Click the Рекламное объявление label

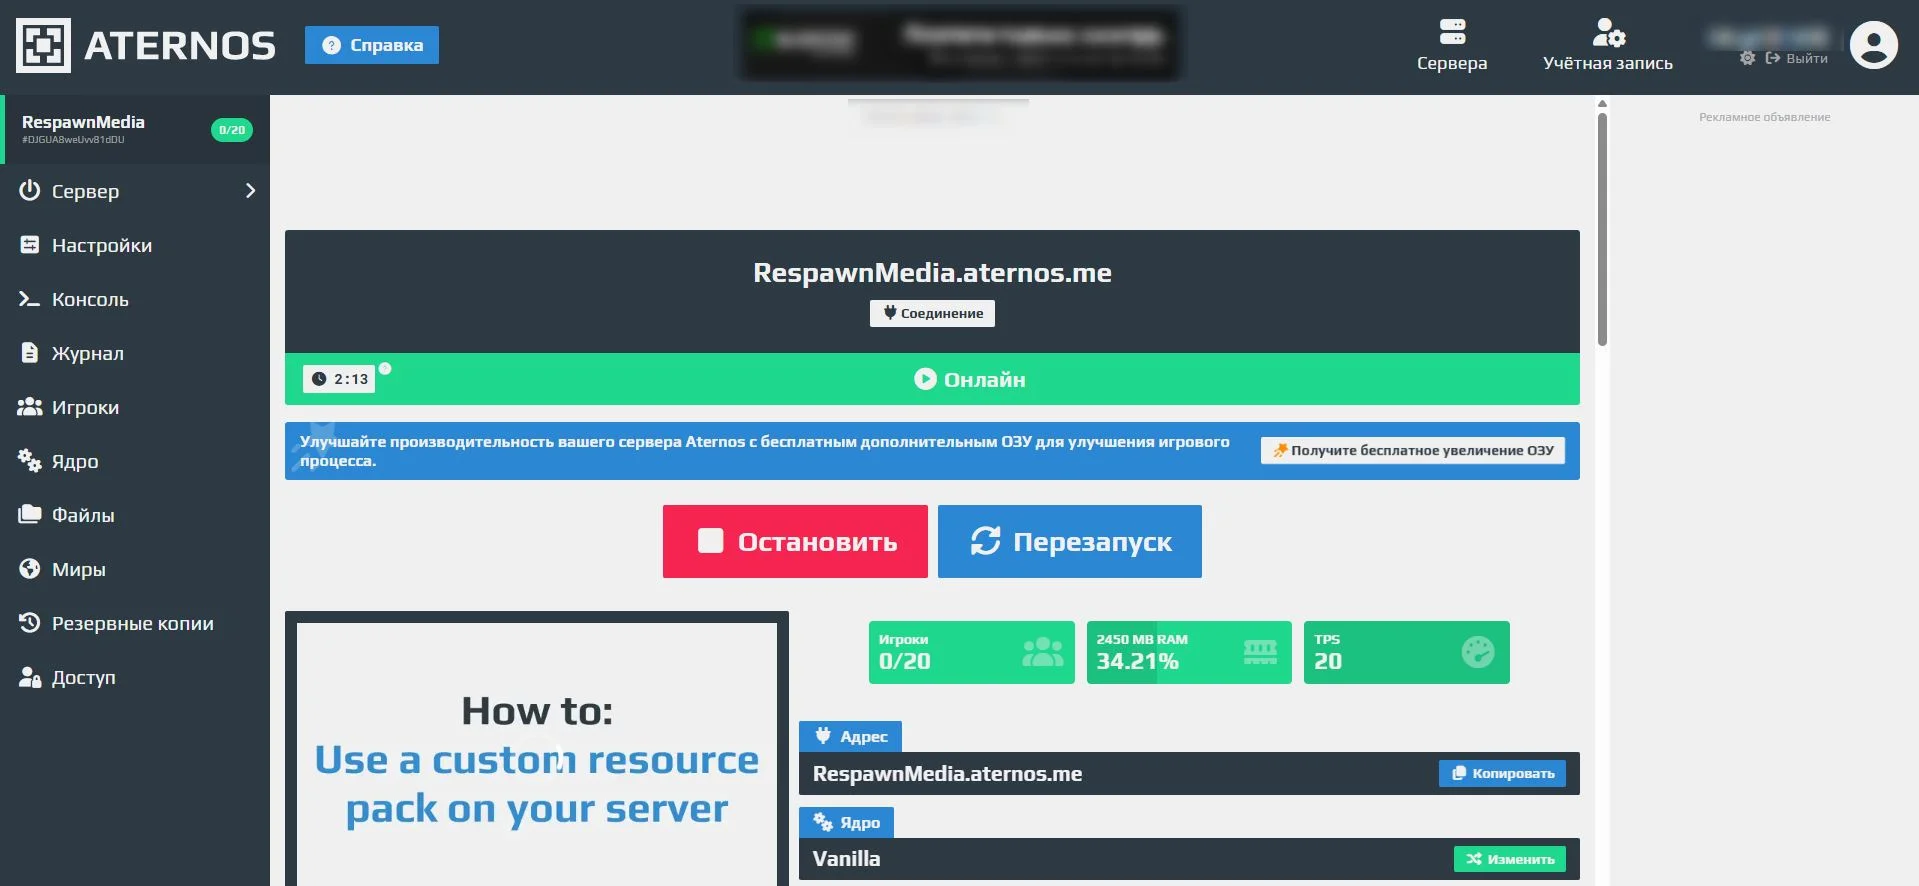pyautogui.click(x=1764, y=117)
